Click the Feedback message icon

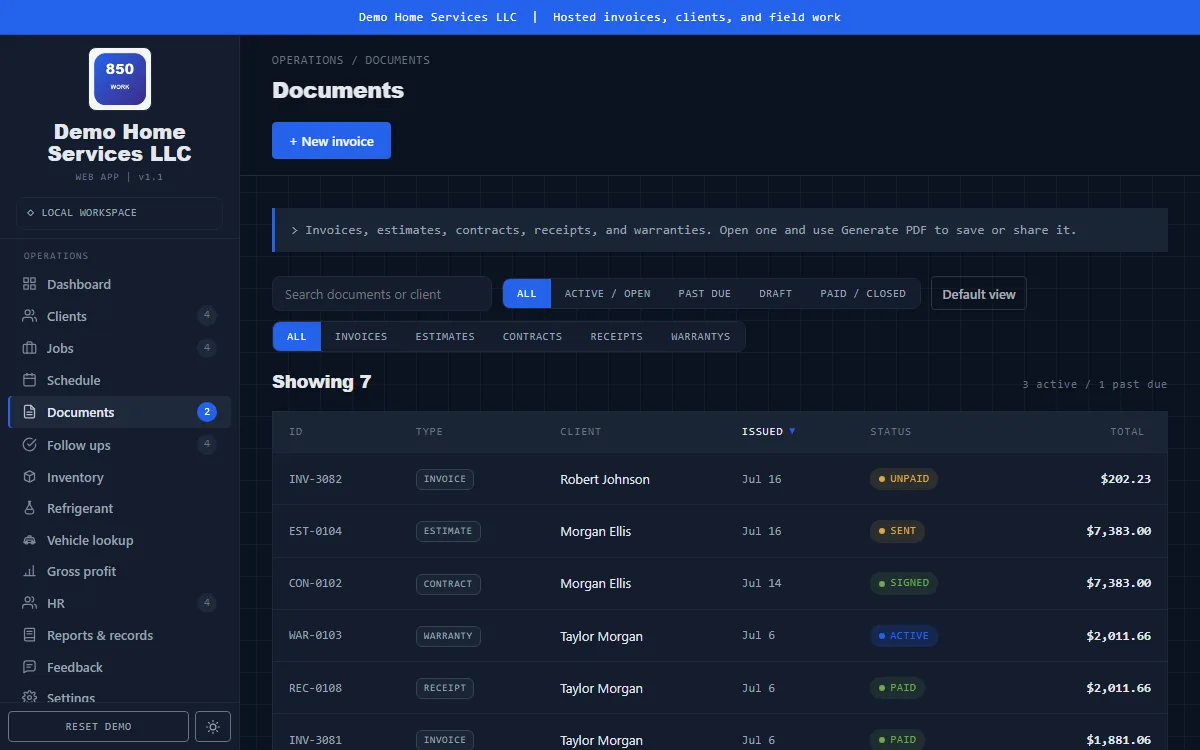coord(29,667)
